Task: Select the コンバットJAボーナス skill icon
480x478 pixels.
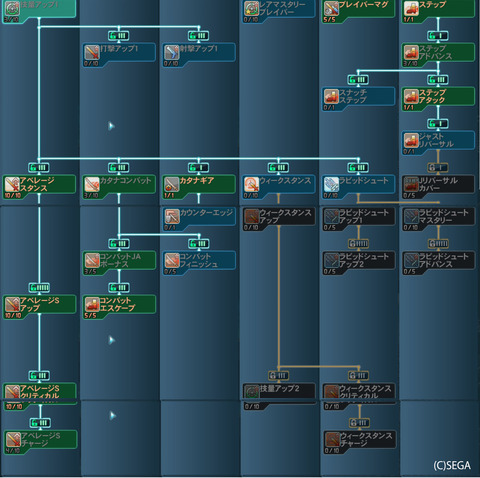Action: (92, 260)
